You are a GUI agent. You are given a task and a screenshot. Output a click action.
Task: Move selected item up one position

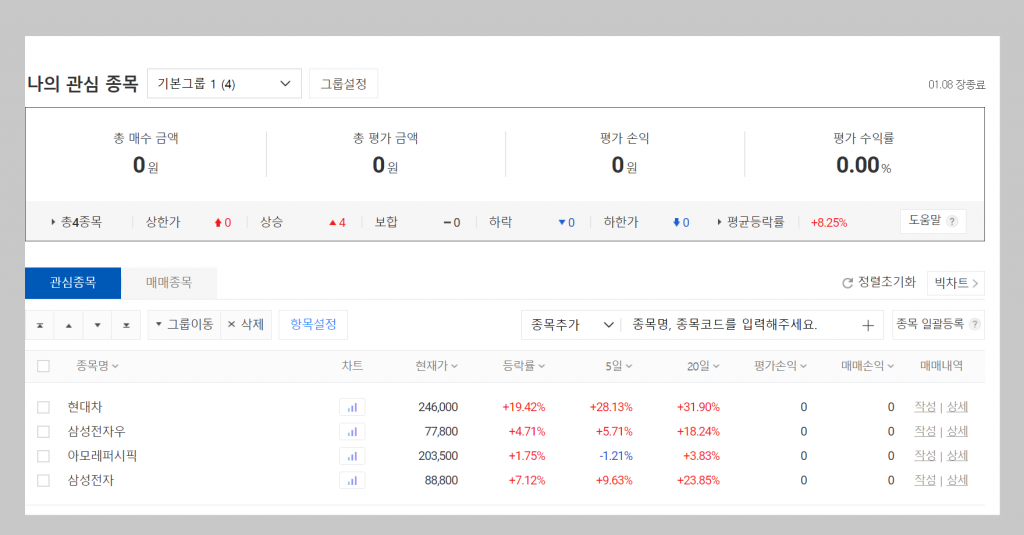tap(69, 325)
